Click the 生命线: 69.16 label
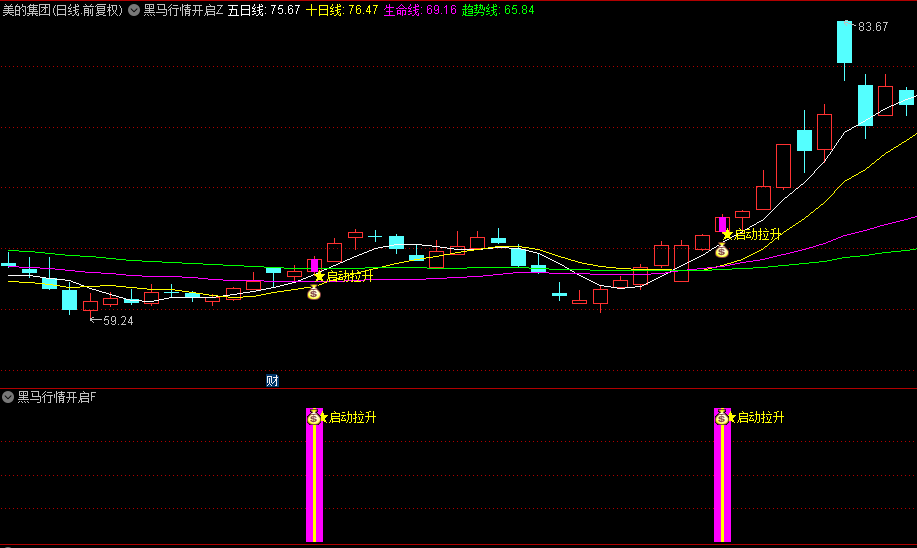917x548 pixels. coord(420,10)
